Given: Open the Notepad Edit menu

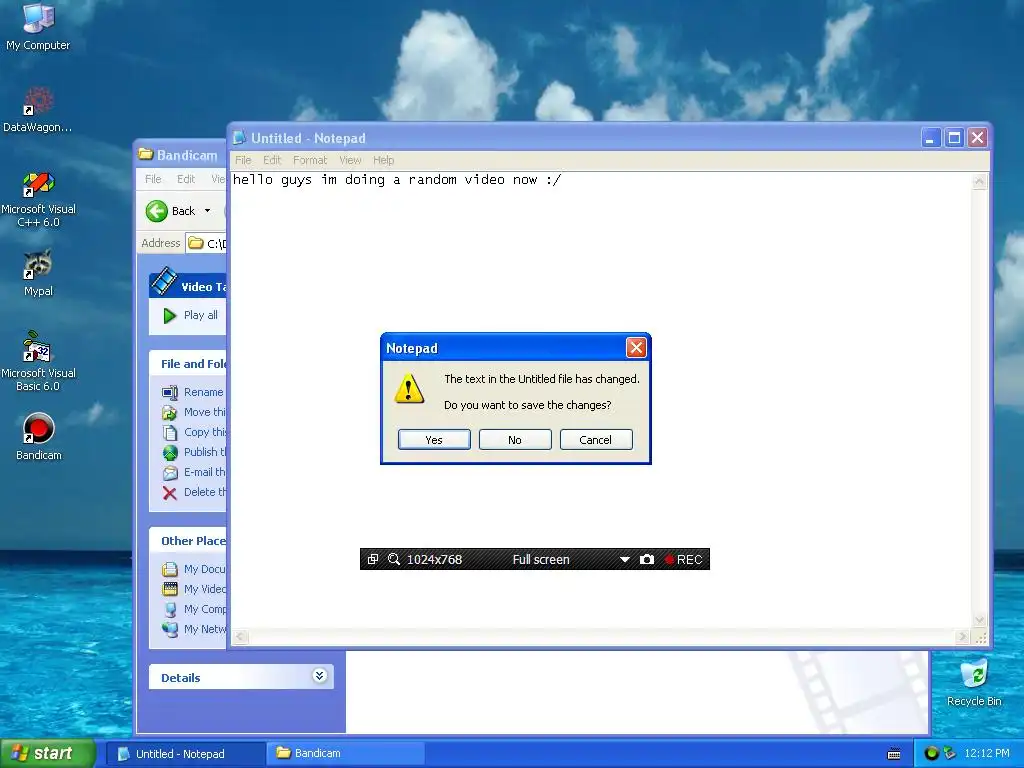Looking at the screenshot, I should coord(272,160).
